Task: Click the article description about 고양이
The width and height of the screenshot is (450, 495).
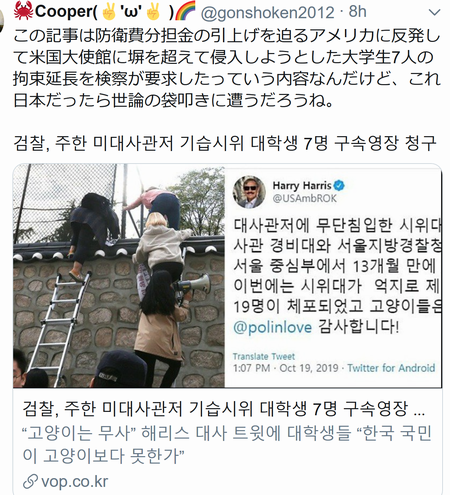Action: point(227,444)
